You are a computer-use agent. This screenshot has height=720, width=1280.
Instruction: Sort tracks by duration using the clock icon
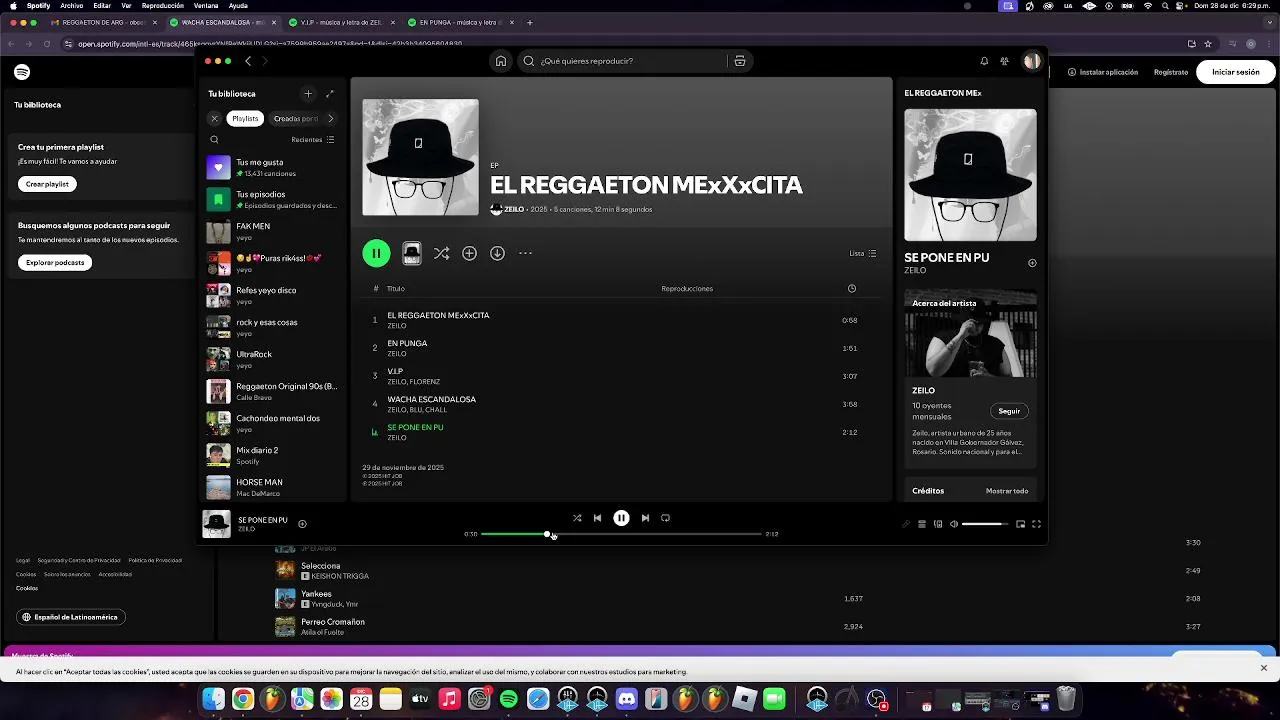pyautogui.click(x=852, y=289)
